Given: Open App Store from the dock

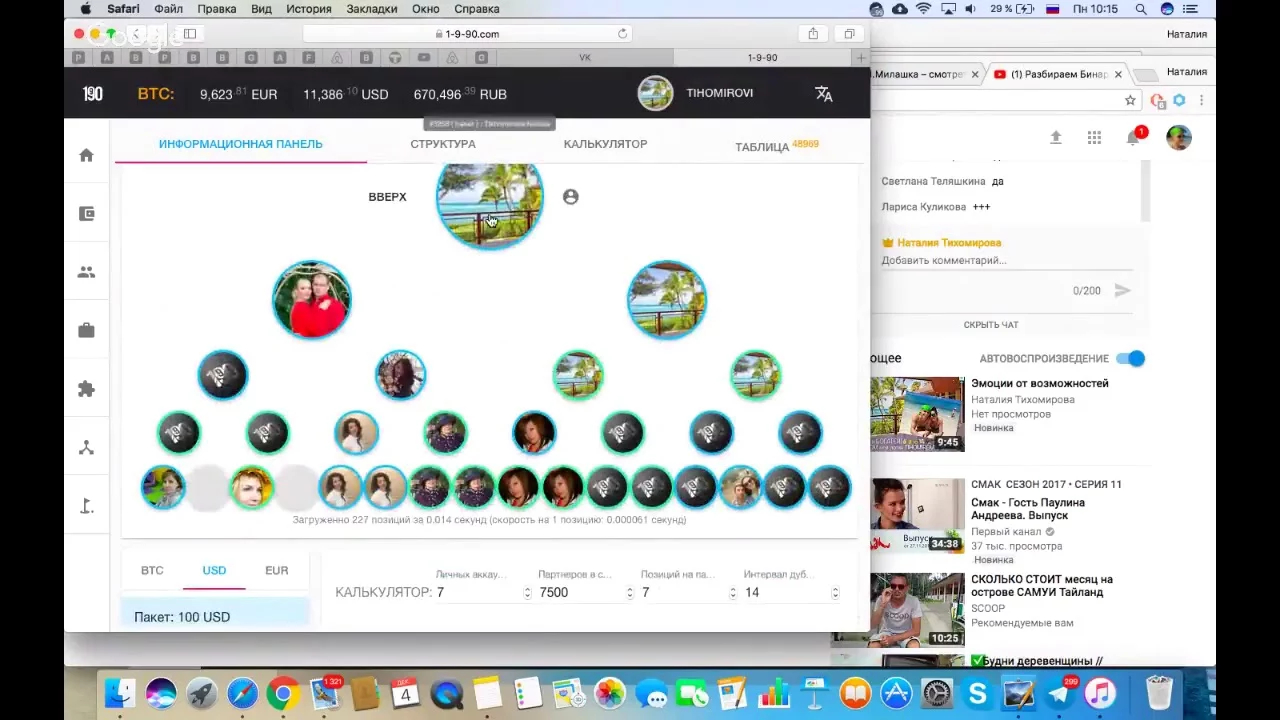Looking at the screenshot, I should coord(896,692).
